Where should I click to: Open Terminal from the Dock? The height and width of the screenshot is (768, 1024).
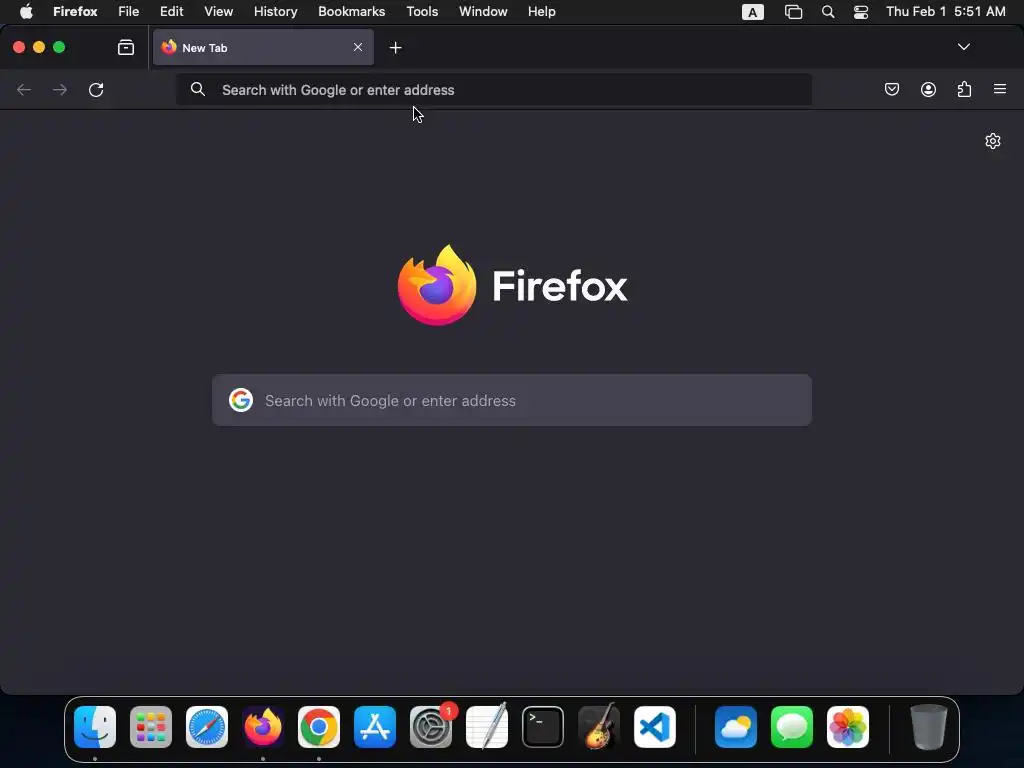543,727
